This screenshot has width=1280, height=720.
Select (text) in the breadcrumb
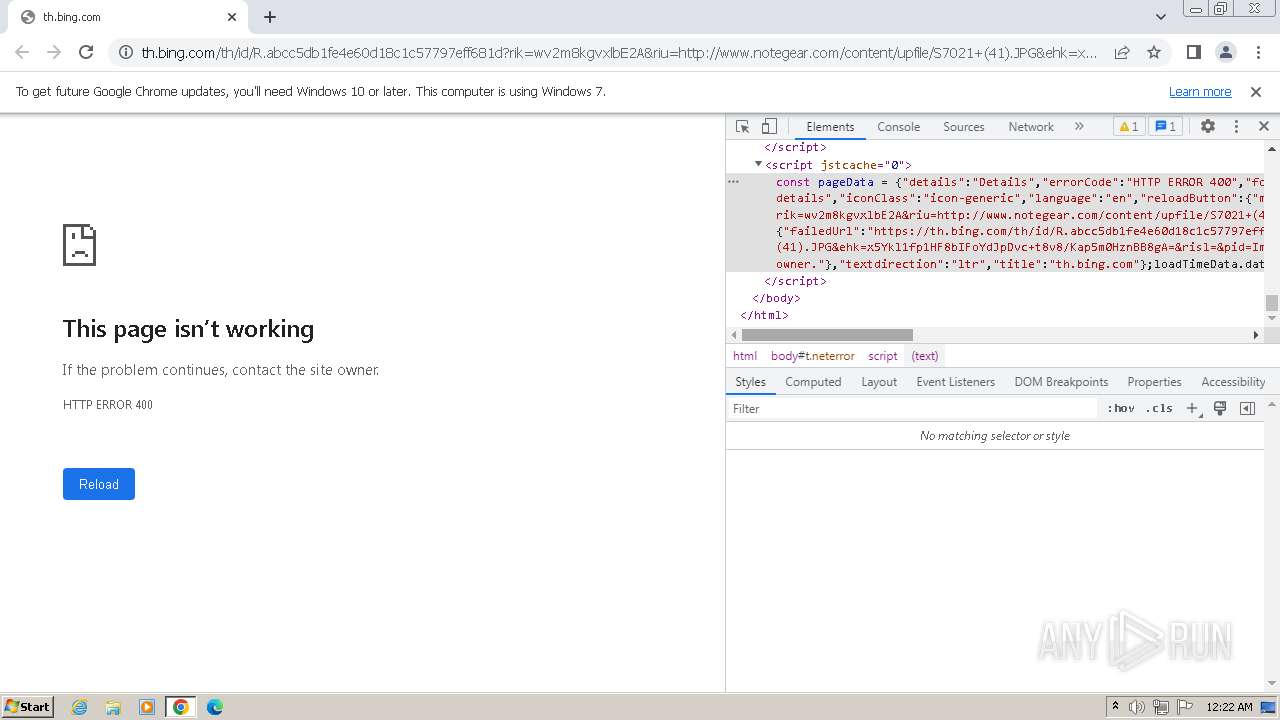click(x=925, y=356)
